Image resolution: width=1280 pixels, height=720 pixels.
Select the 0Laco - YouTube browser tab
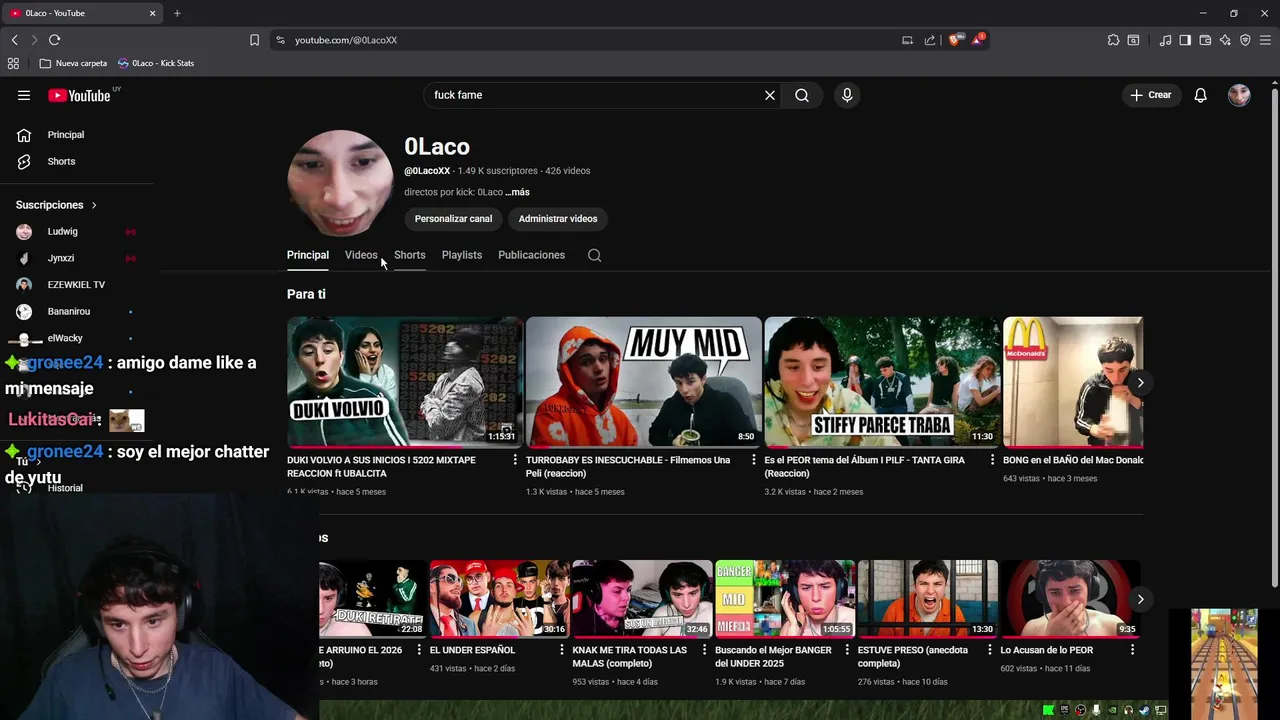tap(83, 13)
